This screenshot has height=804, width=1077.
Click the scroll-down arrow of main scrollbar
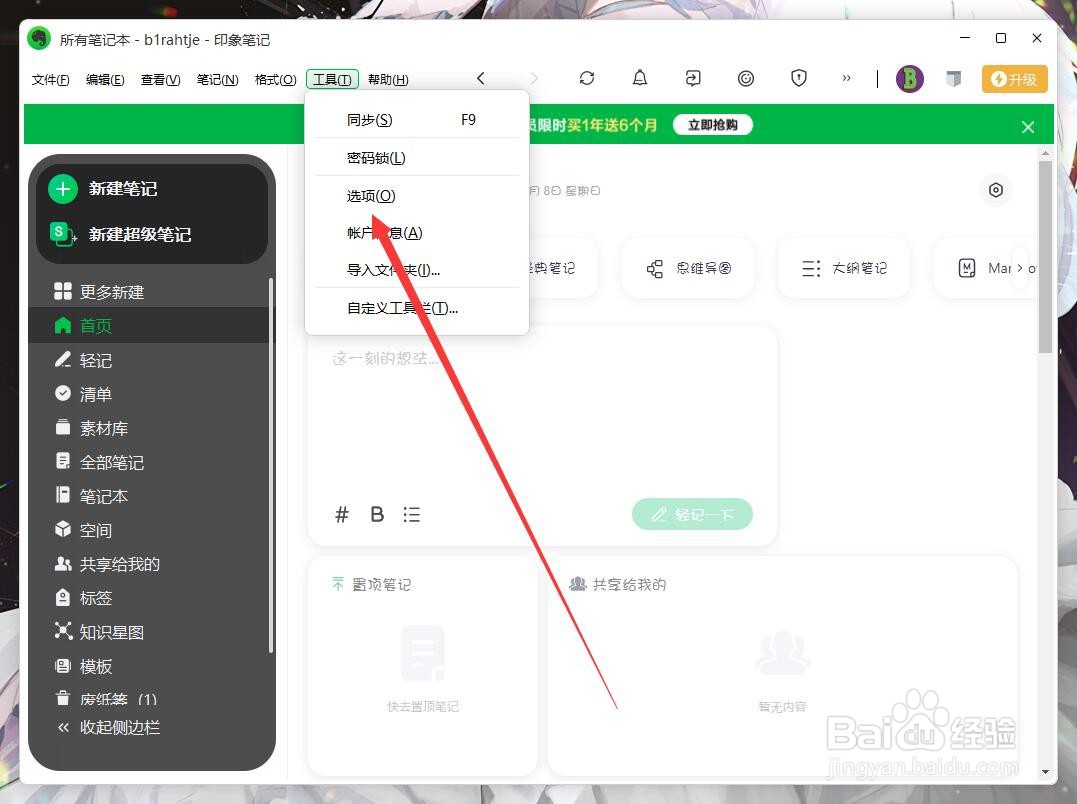point(1045,772)
